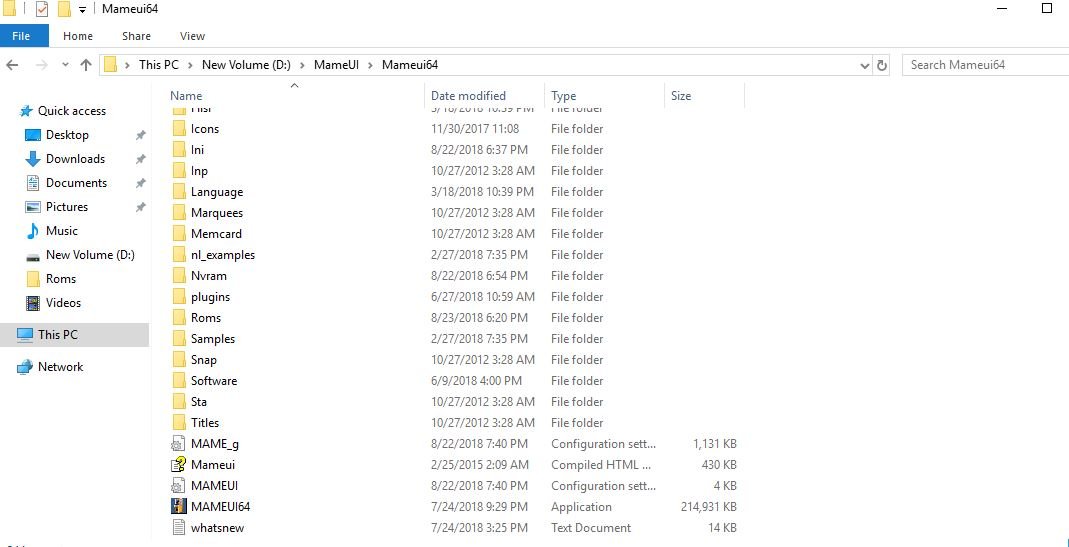This screenshot has width=1069, height=547.
Task: Click the Snap folder icon
Action: click(x=179, y=360)
